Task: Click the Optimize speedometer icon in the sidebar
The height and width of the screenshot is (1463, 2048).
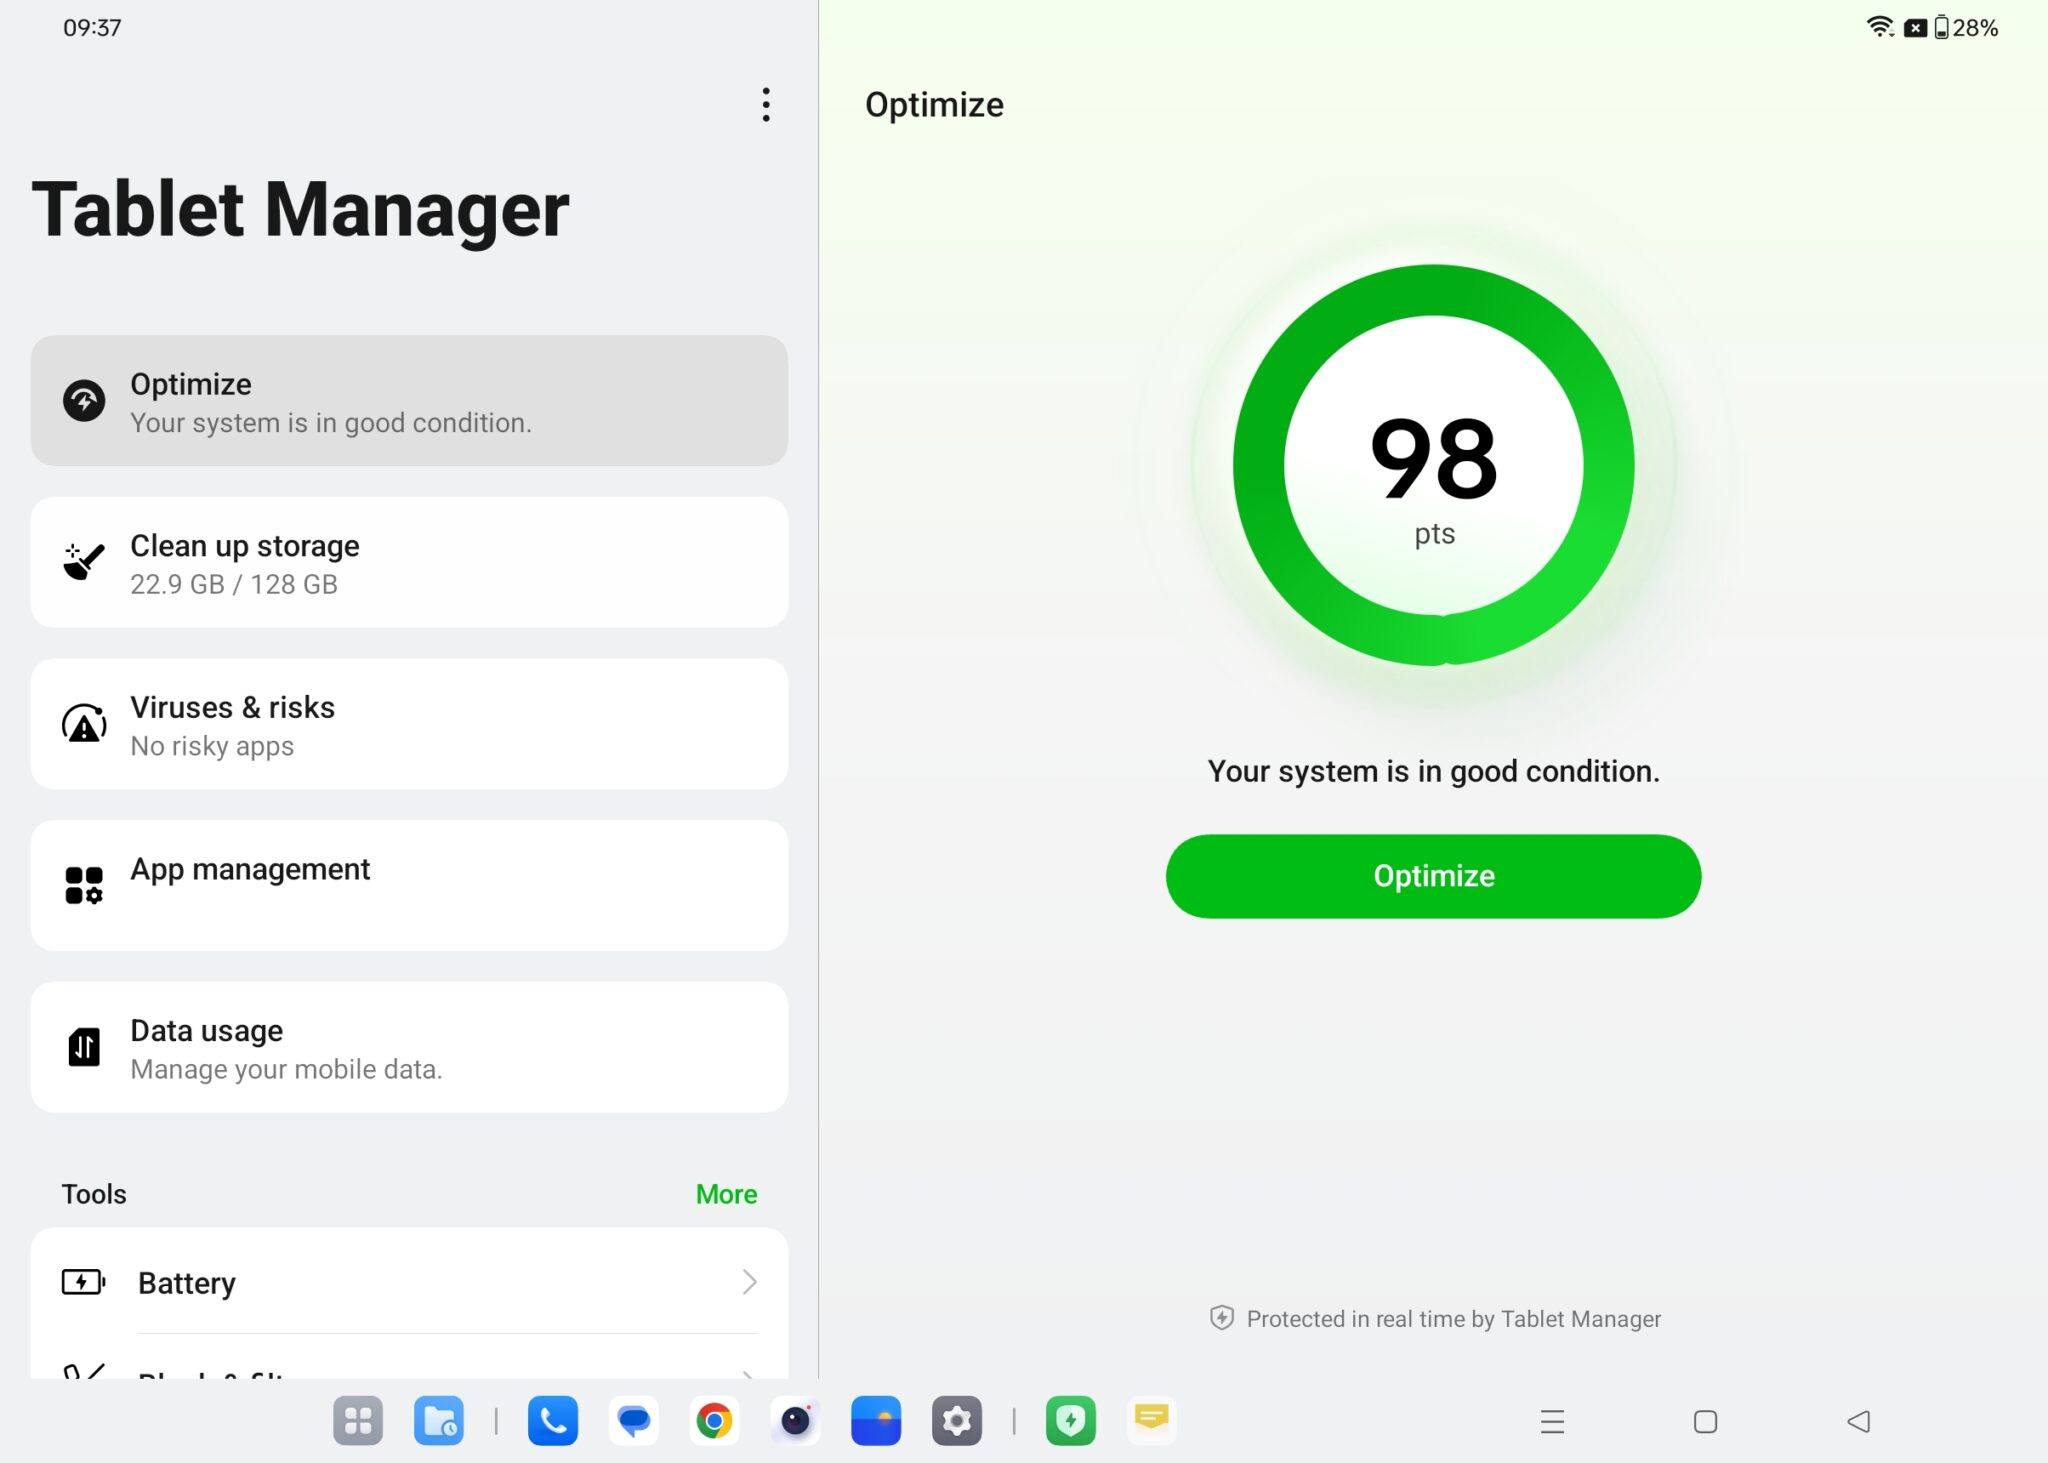Action: coord(85,401)
